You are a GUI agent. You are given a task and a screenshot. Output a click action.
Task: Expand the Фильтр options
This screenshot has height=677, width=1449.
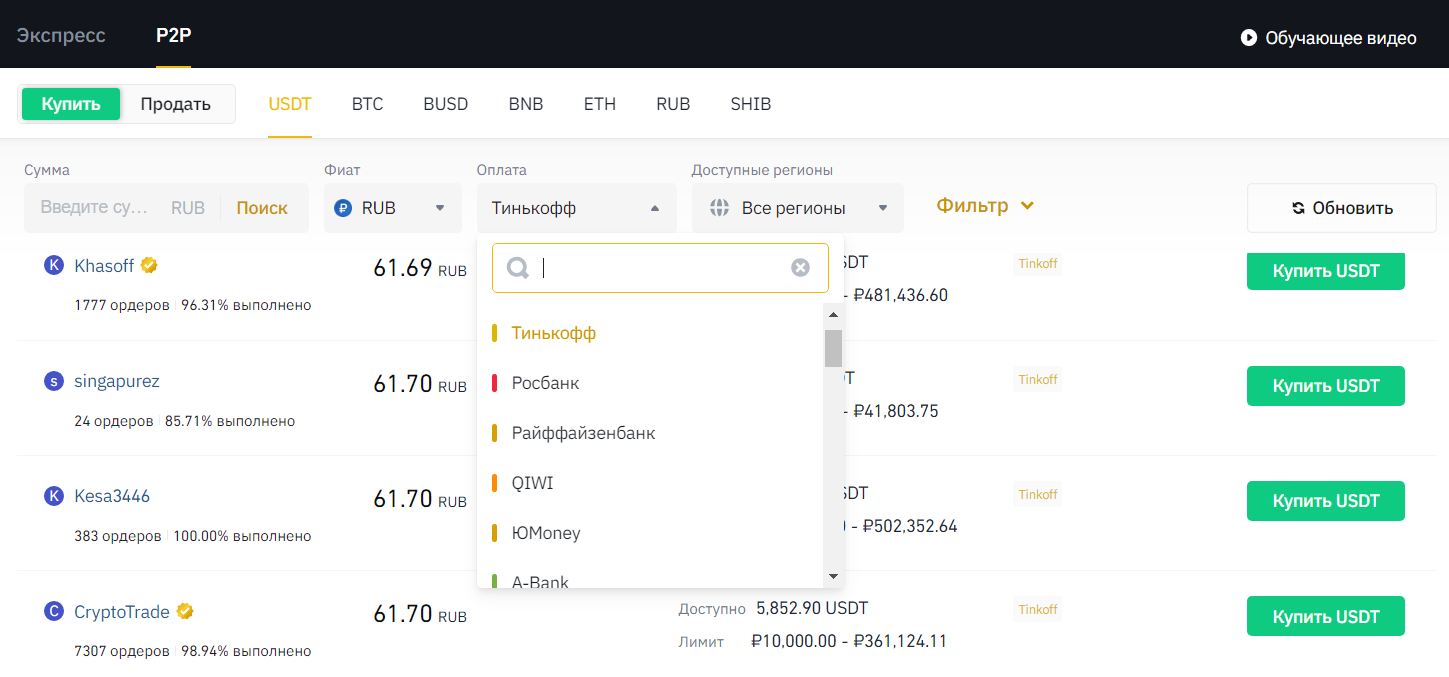(x=985, y=206)
